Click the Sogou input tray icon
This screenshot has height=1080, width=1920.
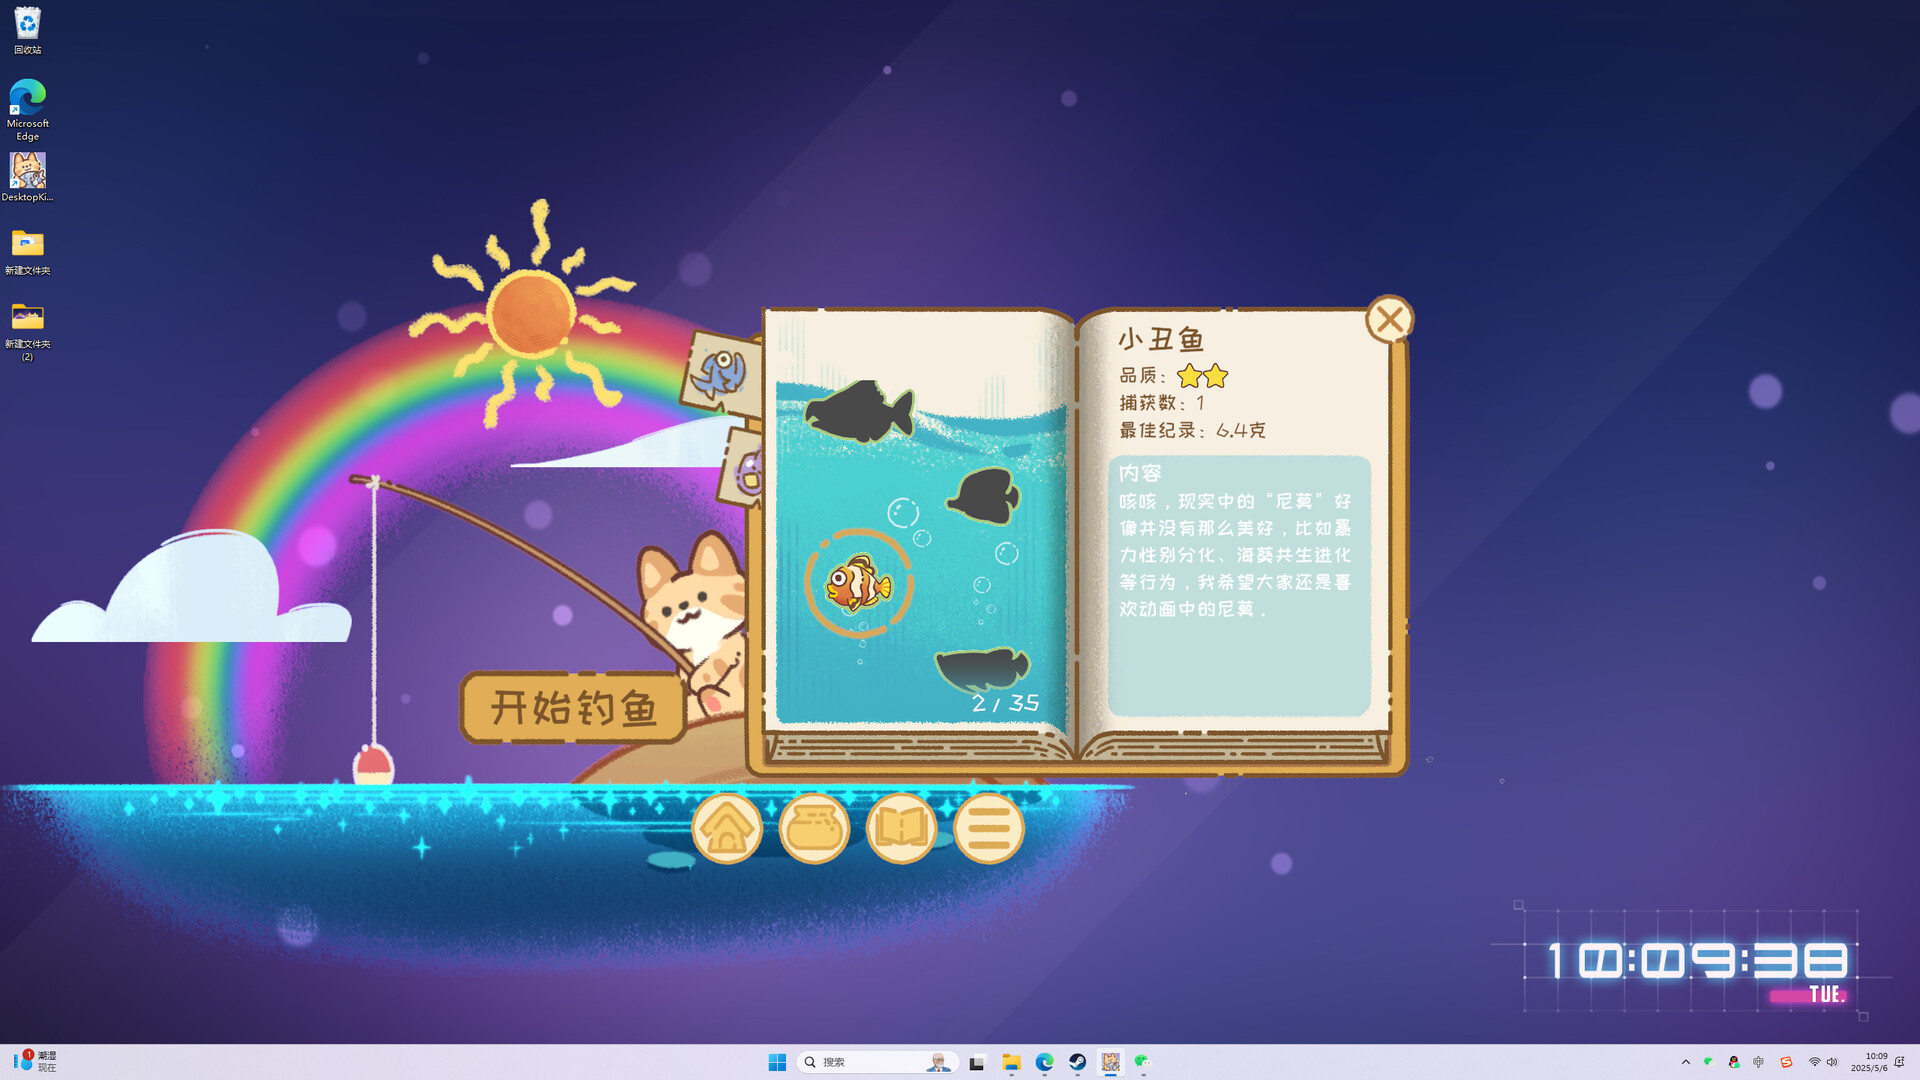tap(1786, 1062)
